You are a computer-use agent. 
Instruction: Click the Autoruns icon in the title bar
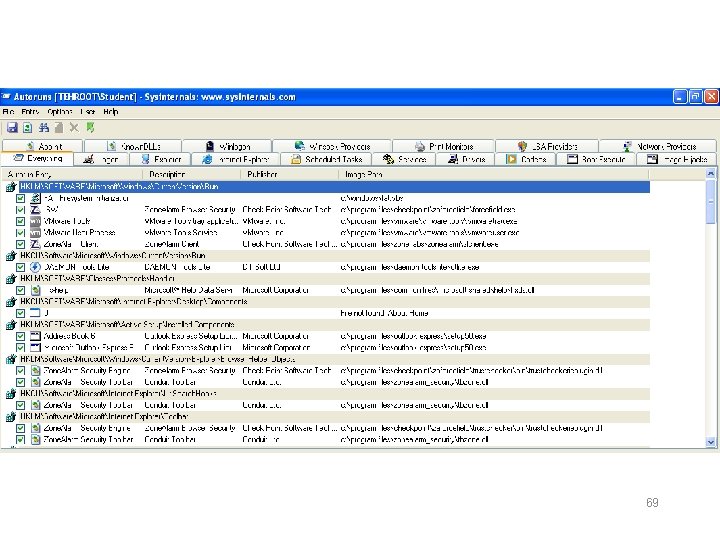6,96
